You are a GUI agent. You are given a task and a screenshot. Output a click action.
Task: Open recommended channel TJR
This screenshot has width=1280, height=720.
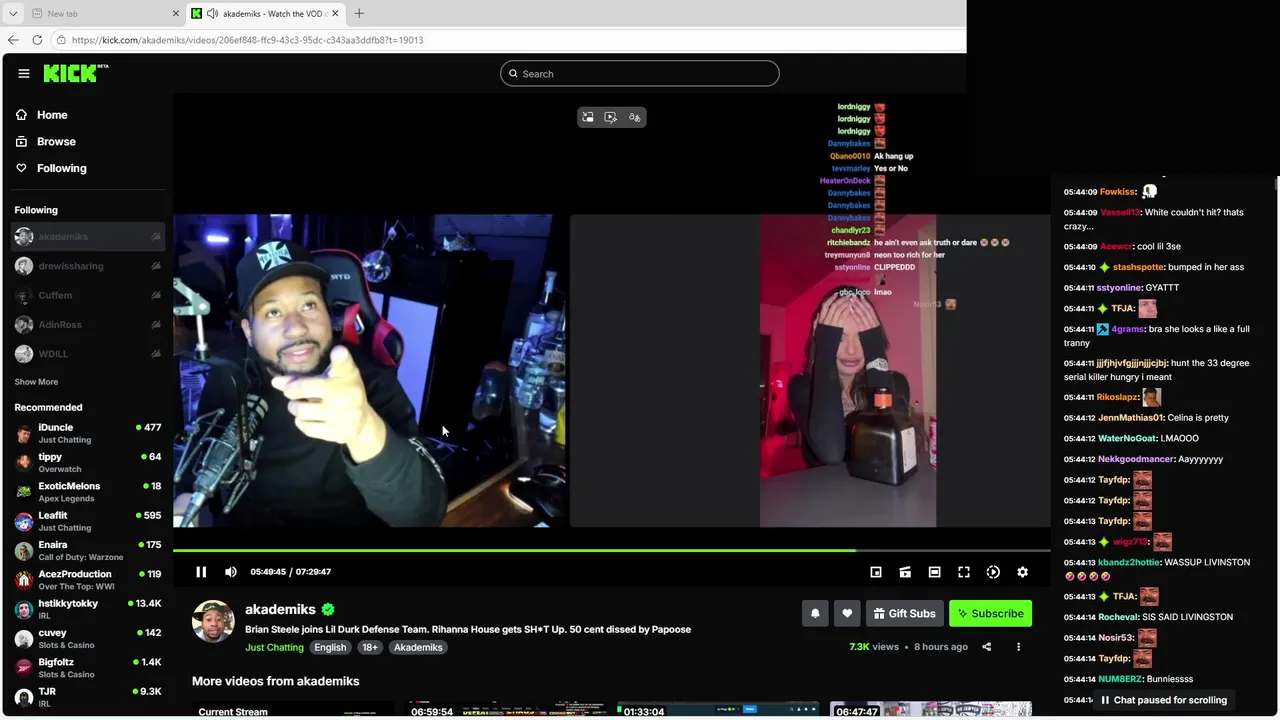click(x=88, y=697)
